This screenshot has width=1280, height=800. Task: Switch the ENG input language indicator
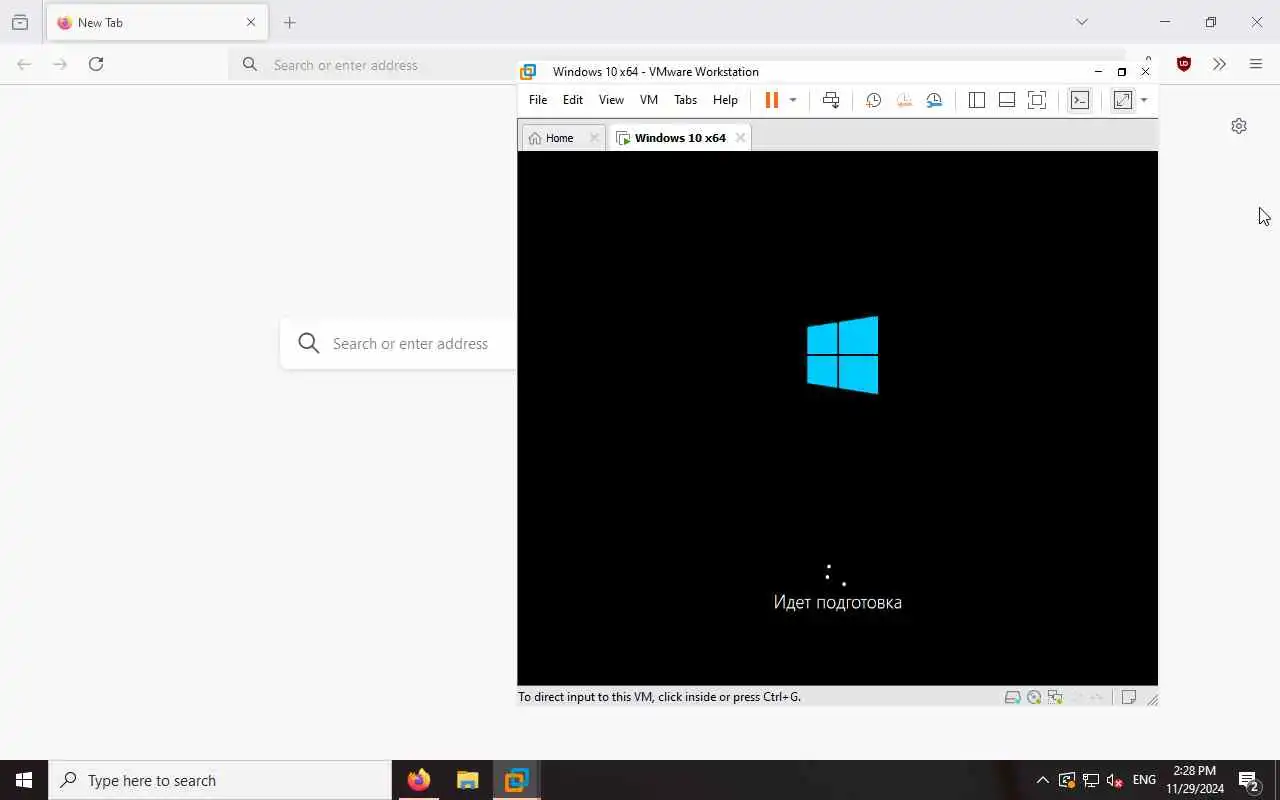click(x=1144, y=780)
